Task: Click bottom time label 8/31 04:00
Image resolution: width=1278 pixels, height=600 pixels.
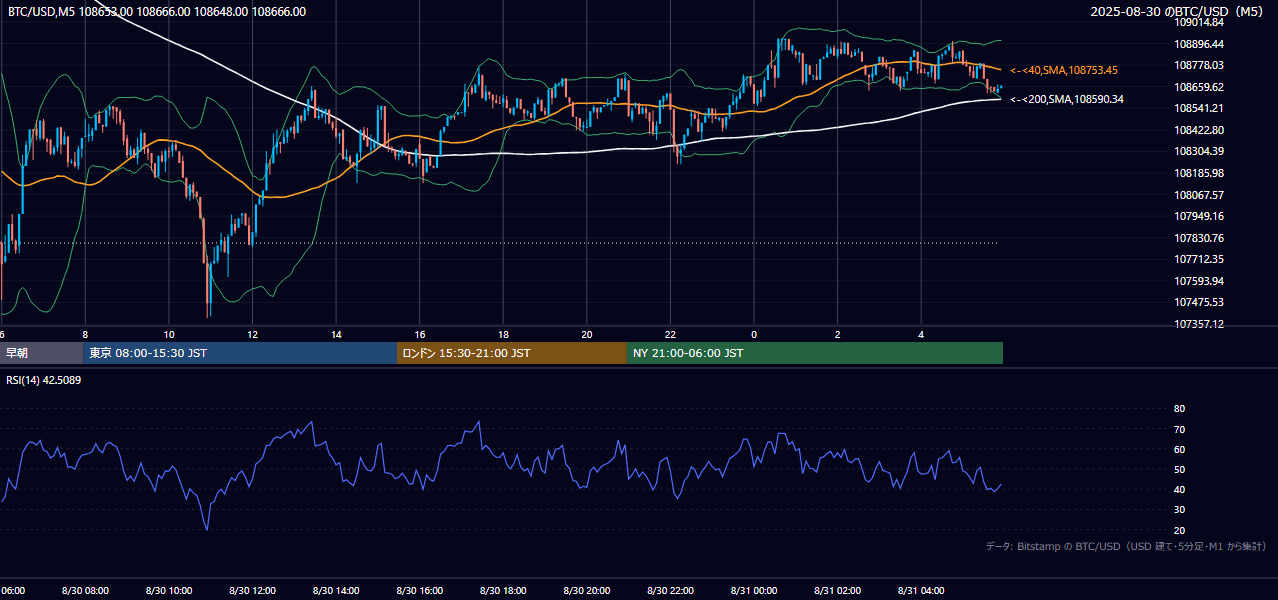Action: click(921, 591)
